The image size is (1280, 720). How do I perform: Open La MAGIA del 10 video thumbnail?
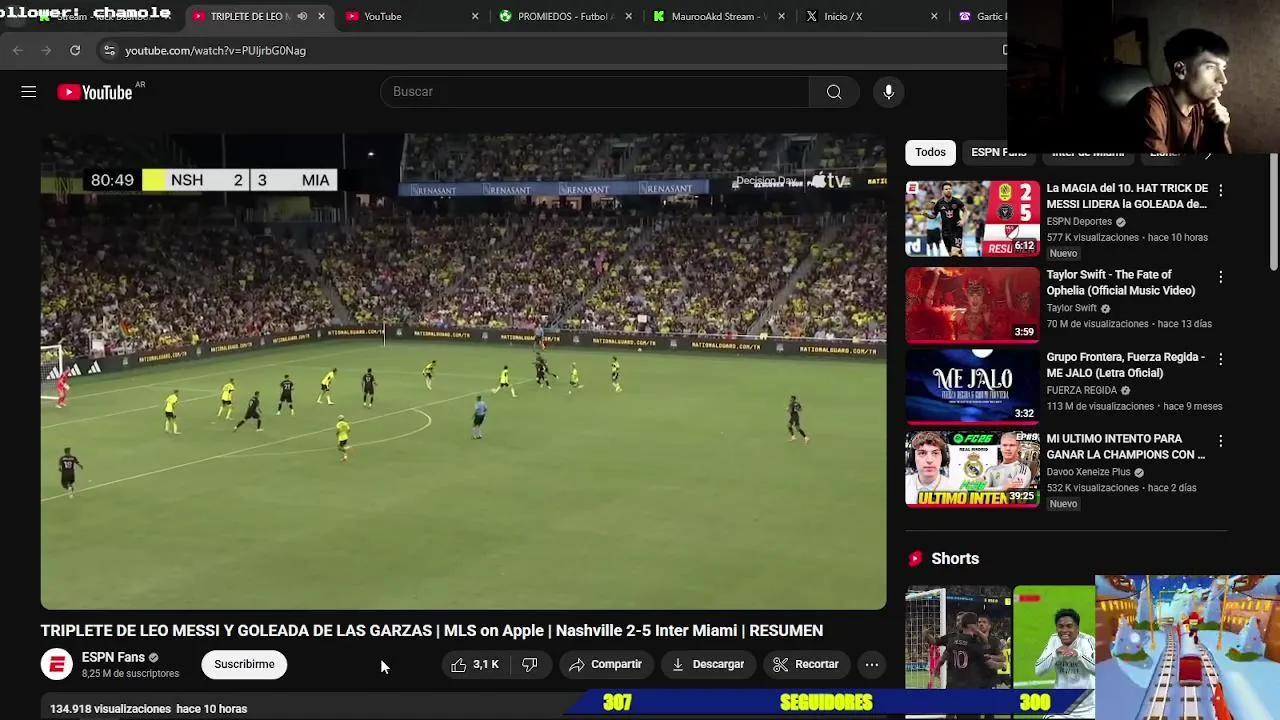(972, 218)
